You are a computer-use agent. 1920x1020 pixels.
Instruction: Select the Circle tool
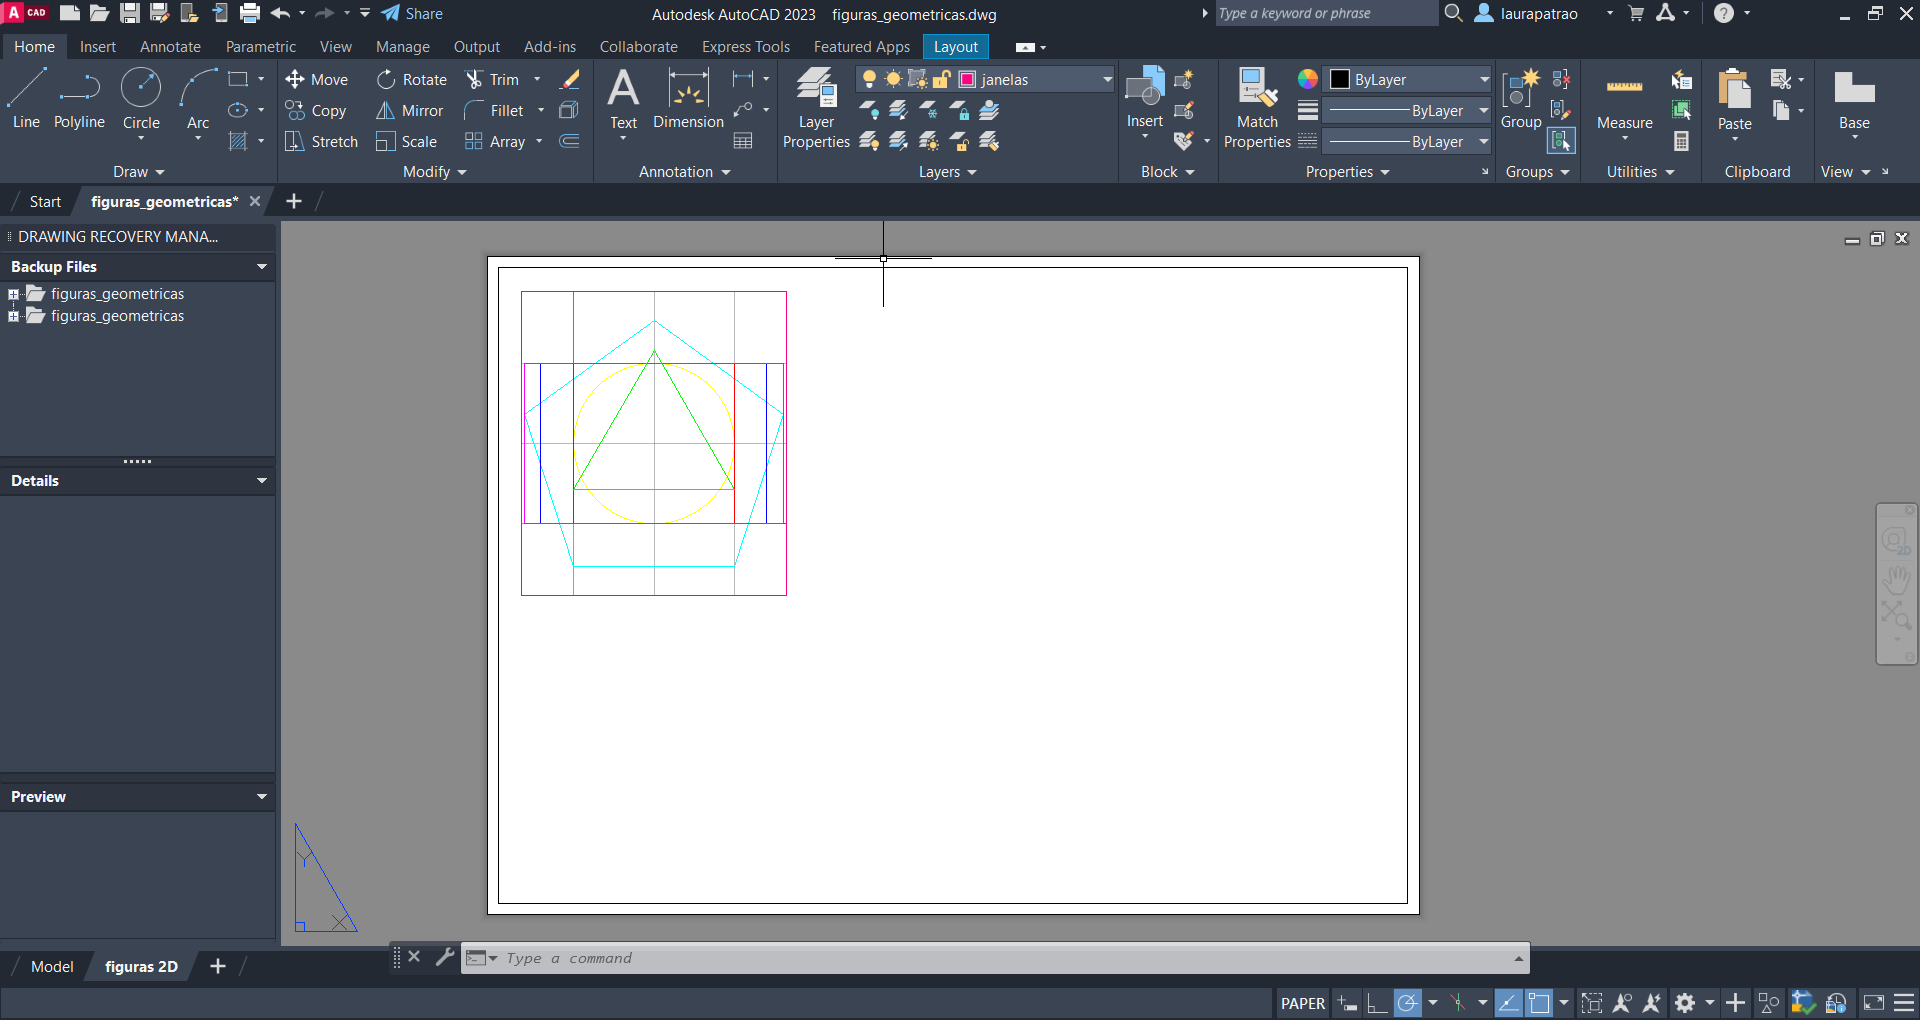pos(141,99)
